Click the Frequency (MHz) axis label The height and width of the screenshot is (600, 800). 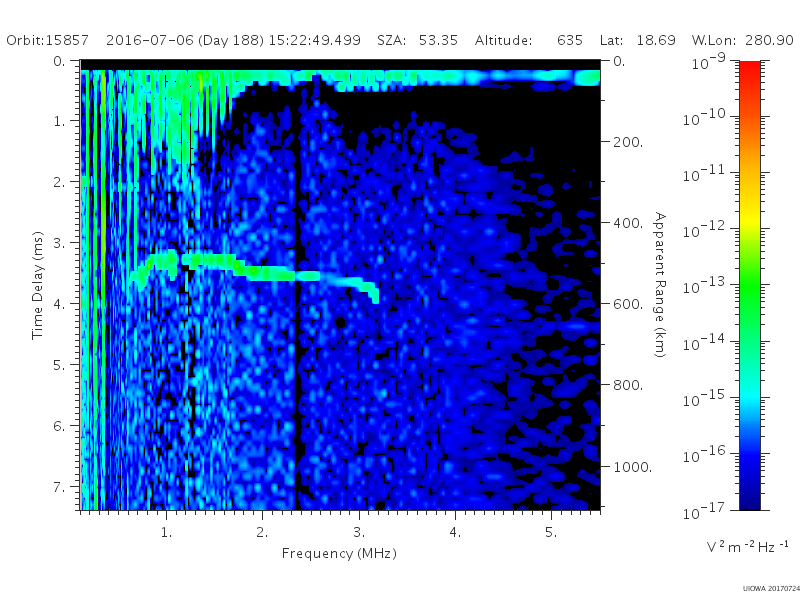339,553
